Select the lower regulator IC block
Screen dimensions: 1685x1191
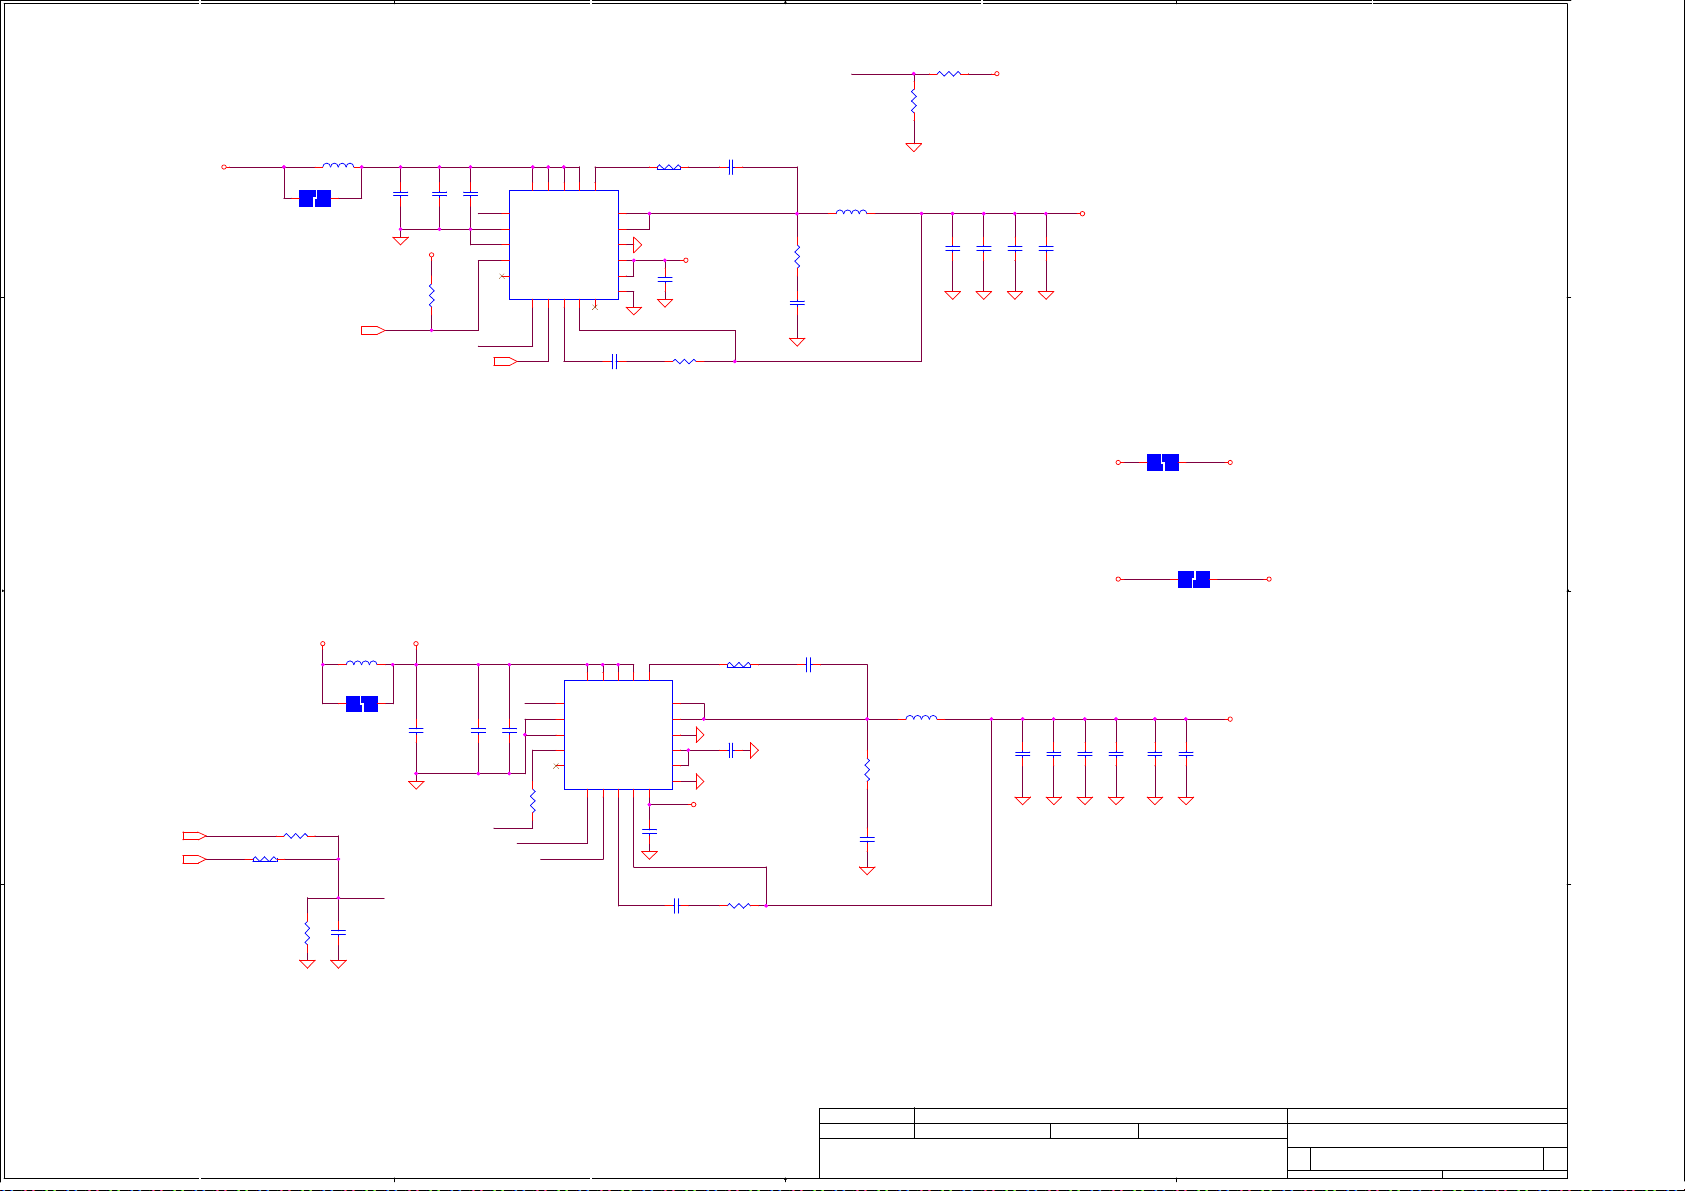tap(618, 735)
